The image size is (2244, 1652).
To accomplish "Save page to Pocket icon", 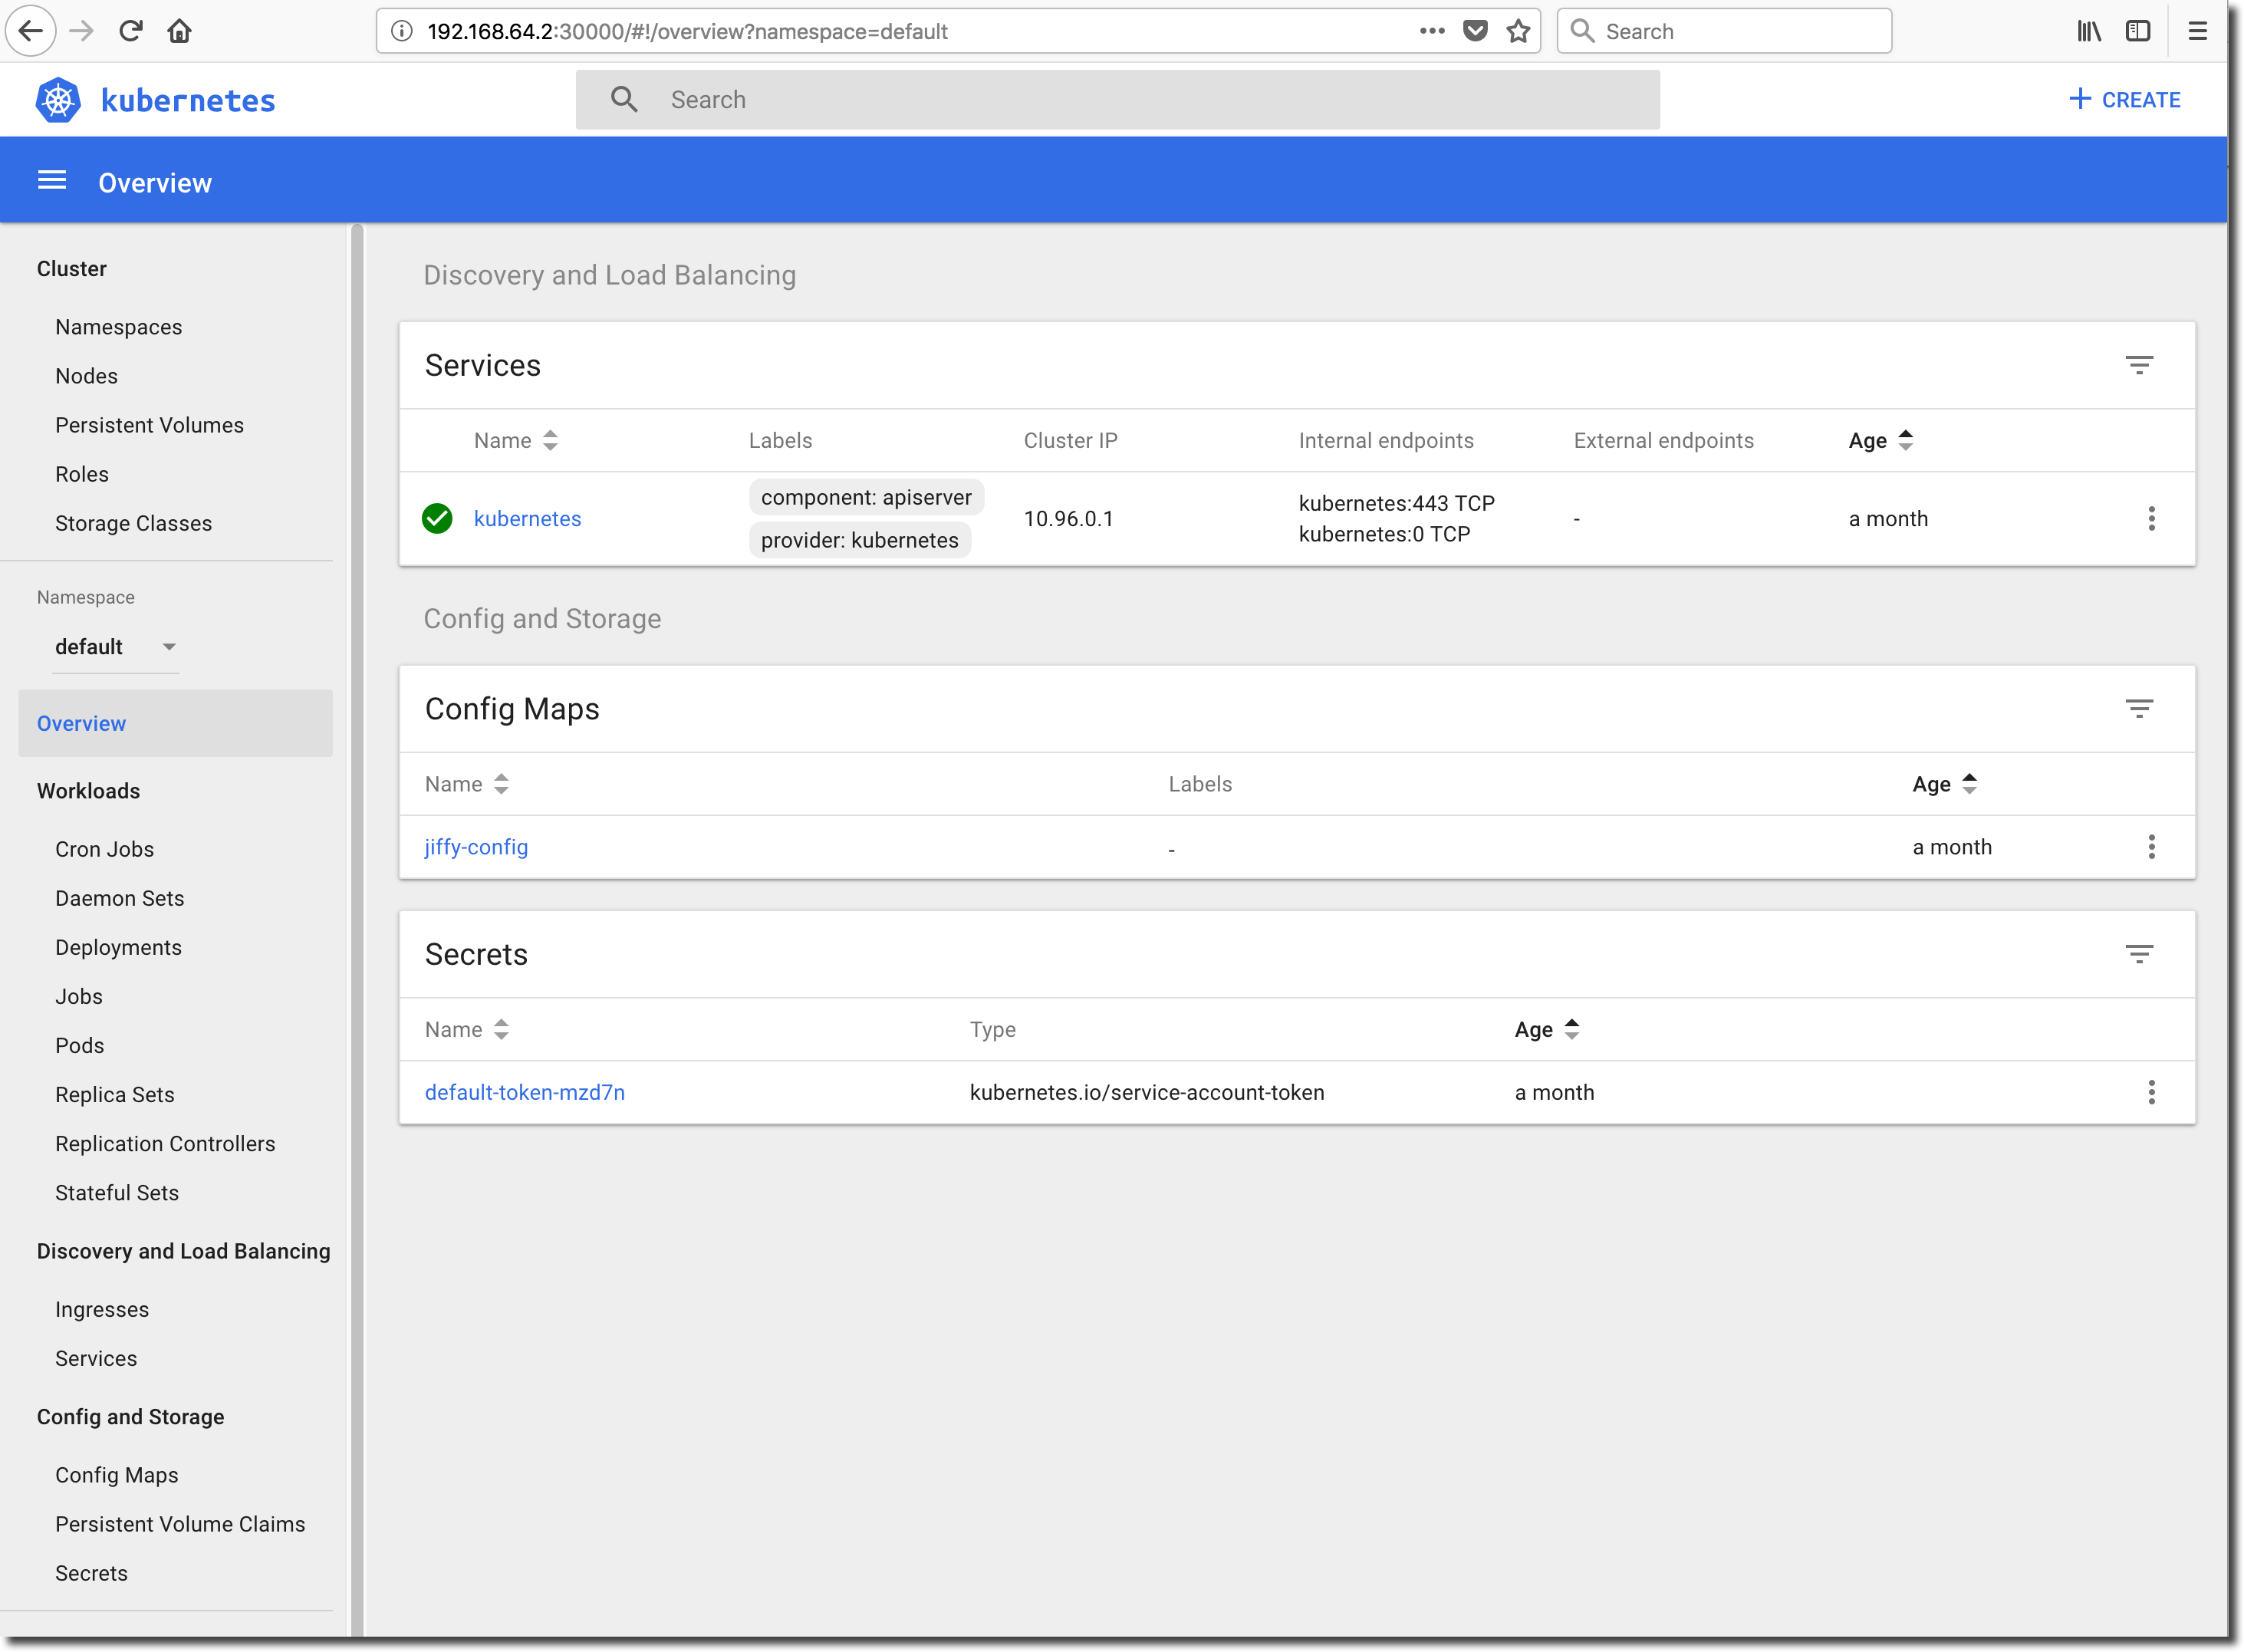I will point(1475,31).
